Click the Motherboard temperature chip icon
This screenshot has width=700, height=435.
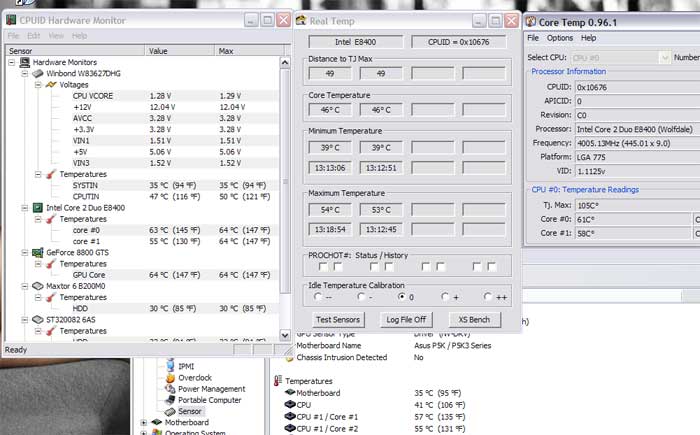[x=290, y=393]
